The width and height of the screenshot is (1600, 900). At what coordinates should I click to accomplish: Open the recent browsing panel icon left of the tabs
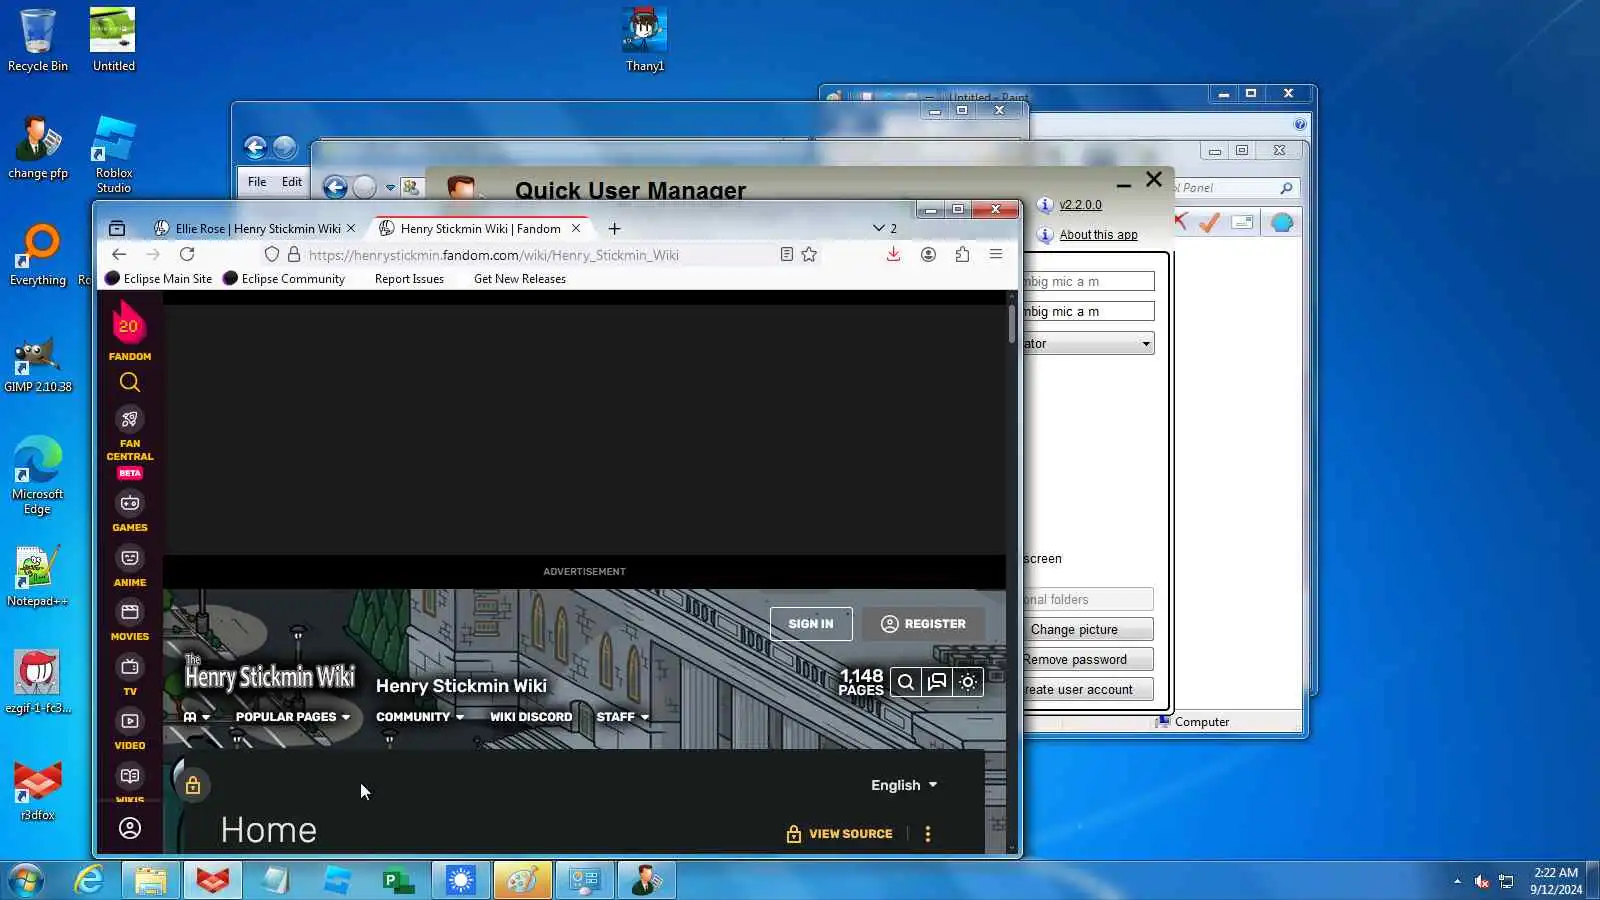pyautogui.click(x=117, y=228)
